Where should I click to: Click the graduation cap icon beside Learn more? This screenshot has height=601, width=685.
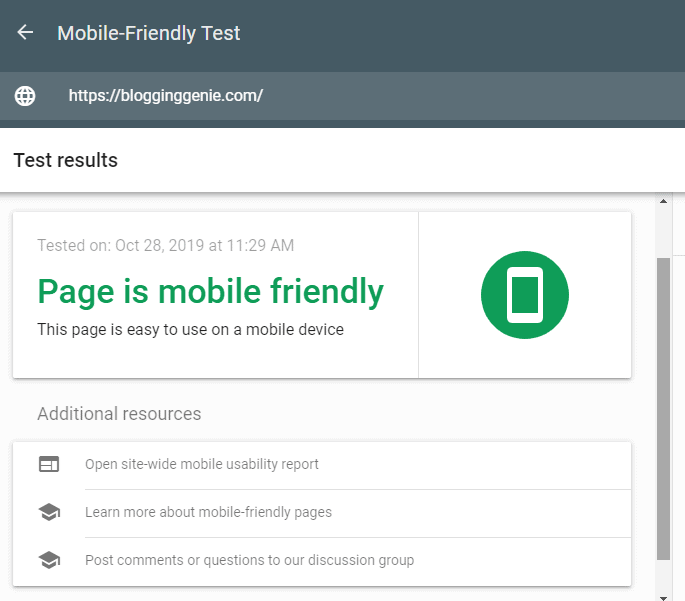49,512
